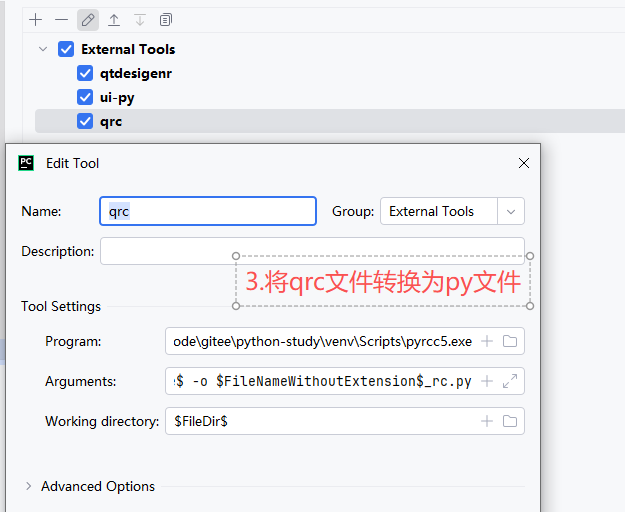Select the qtdesigenr tree item

pyautogui.click(x=136, y=73)
